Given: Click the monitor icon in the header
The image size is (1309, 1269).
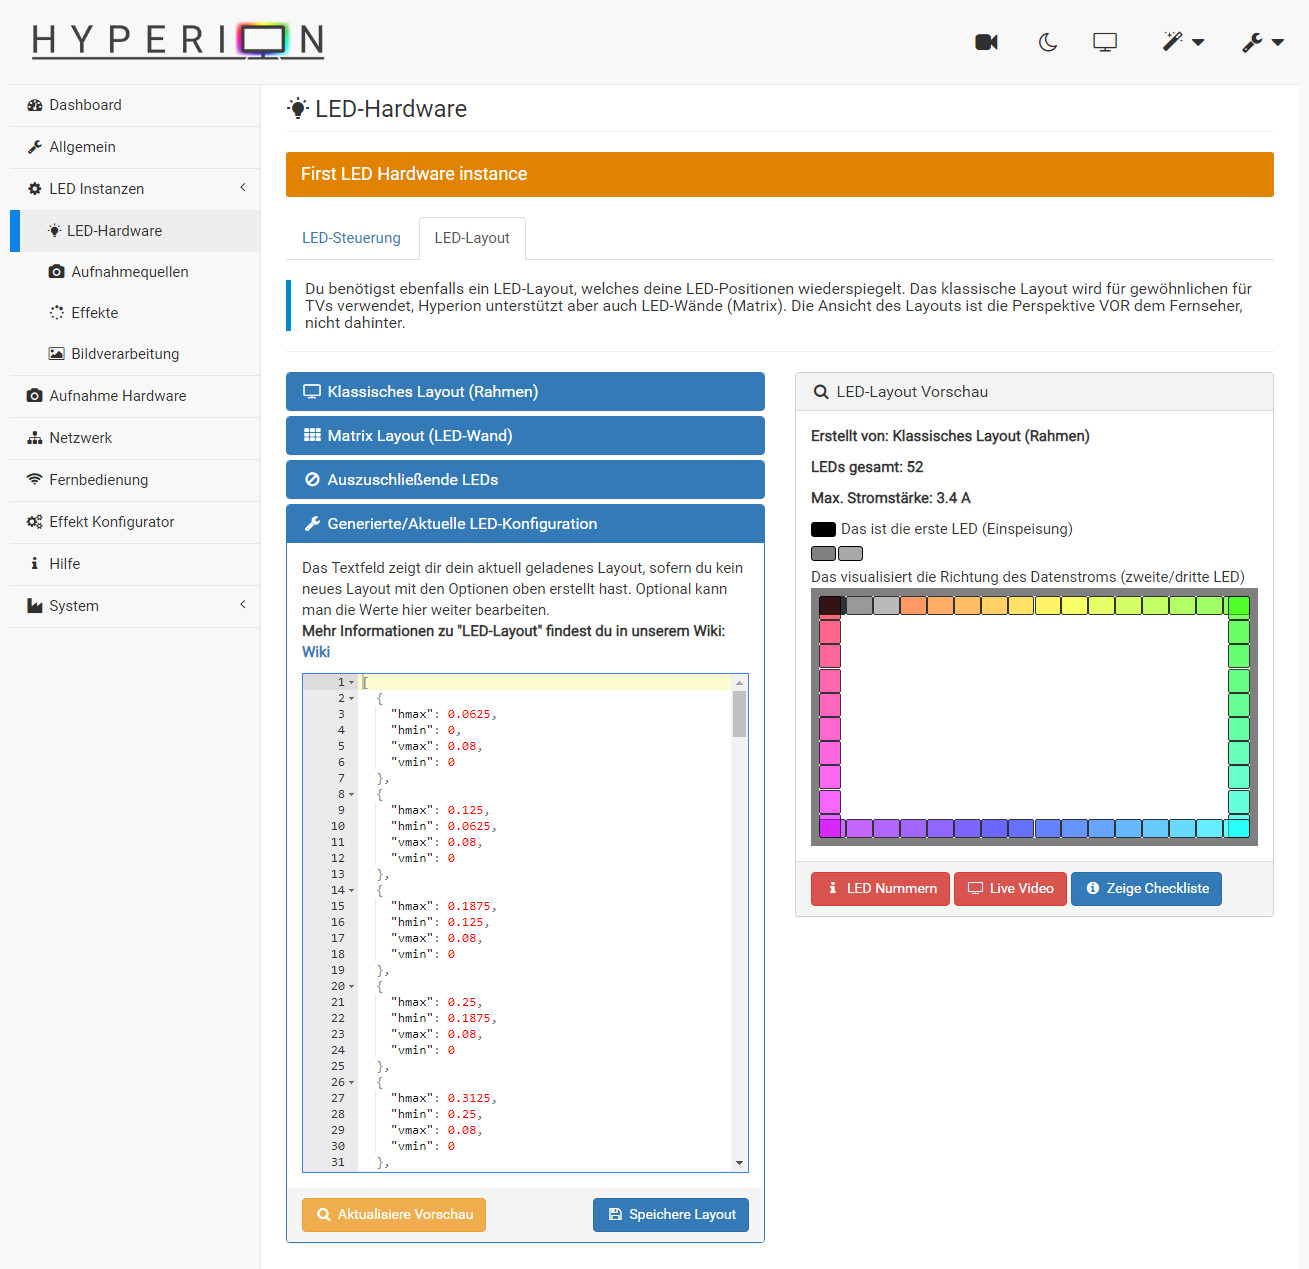Looking at the screenshot, I should tap(1105, 42).
